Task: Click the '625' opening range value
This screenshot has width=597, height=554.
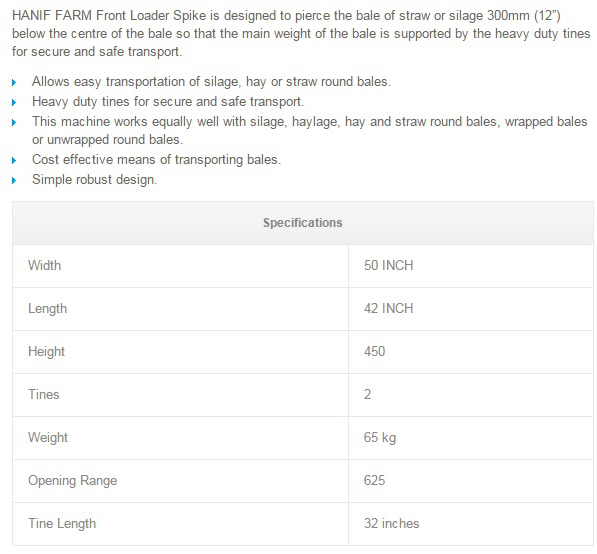Action: 374,481
